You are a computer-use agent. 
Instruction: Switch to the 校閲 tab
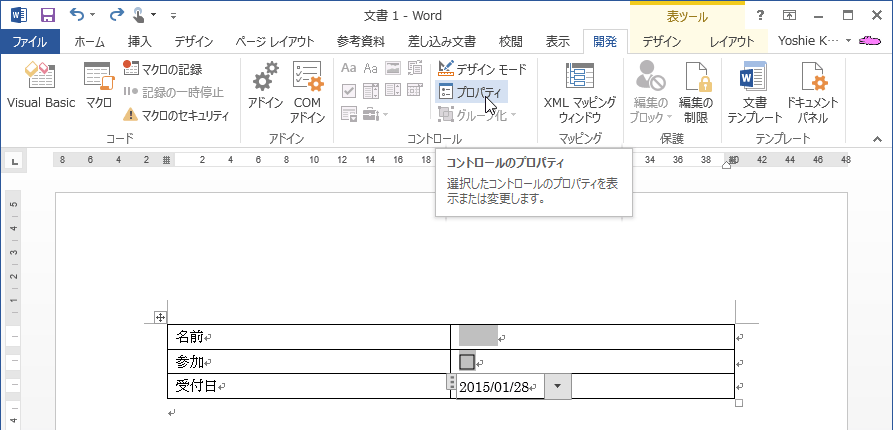(510, 42)
